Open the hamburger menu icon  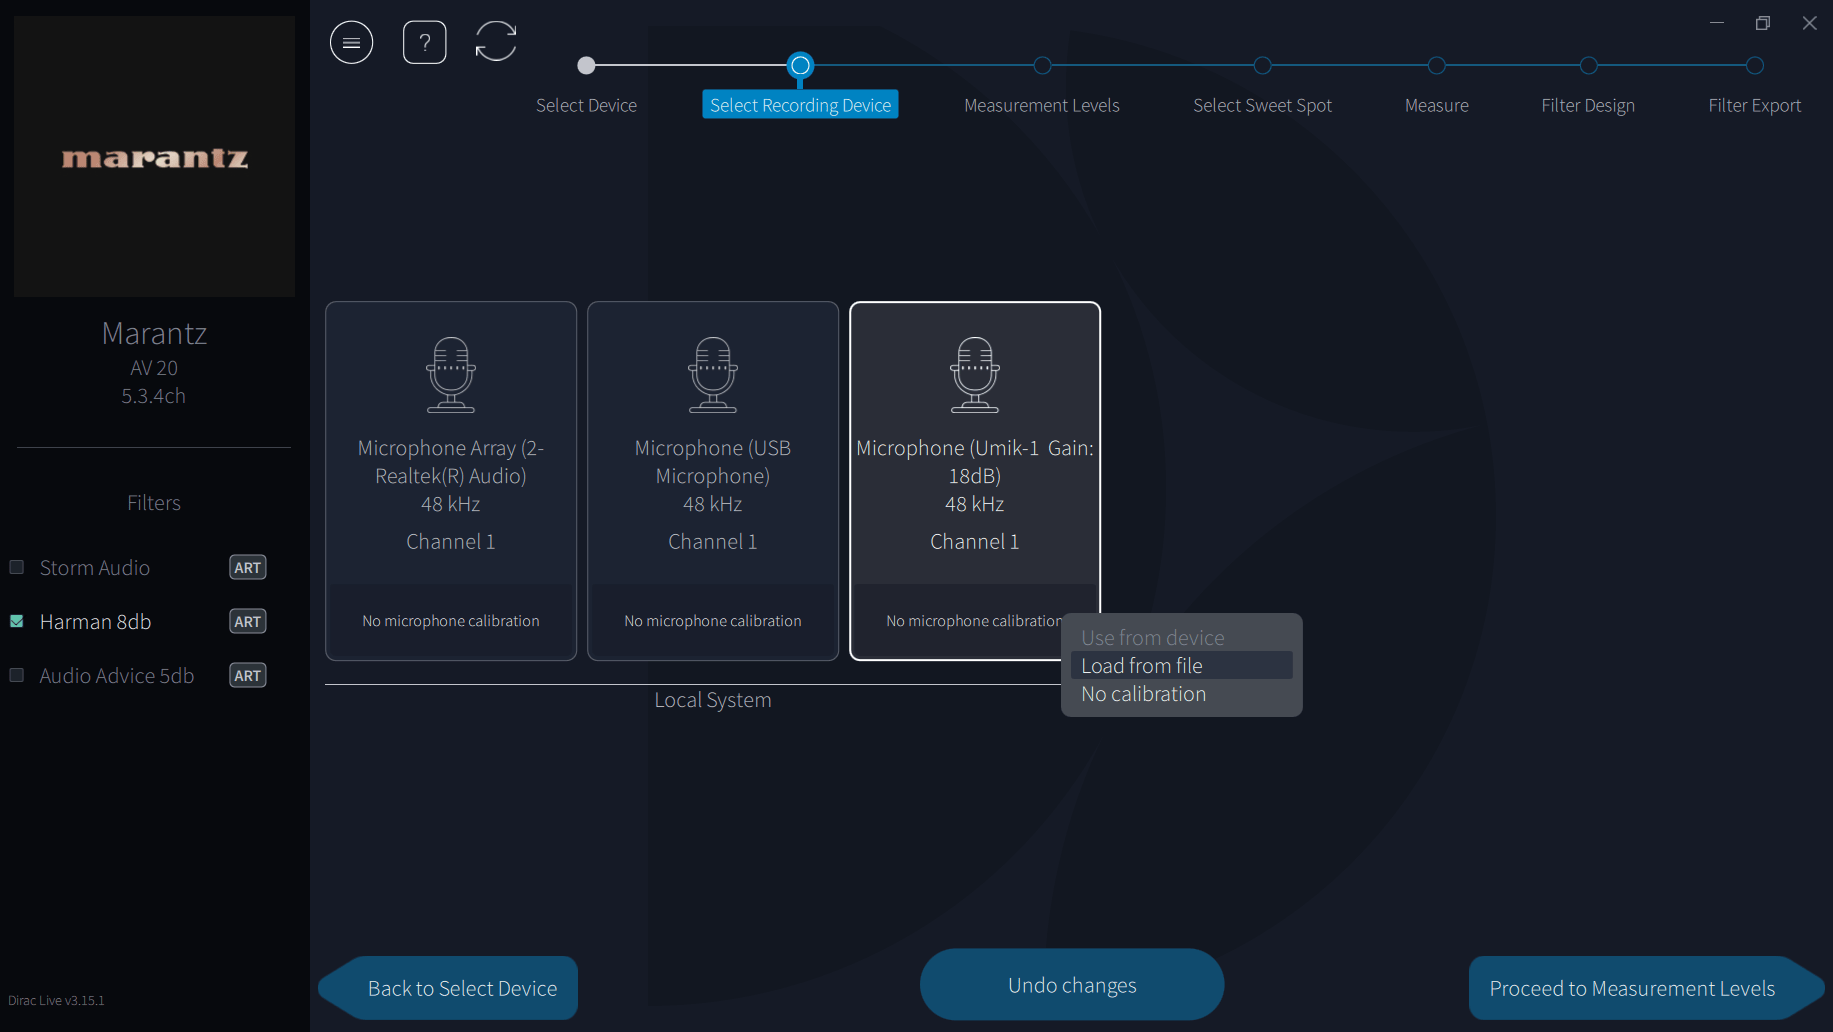(x=351, y=42)
